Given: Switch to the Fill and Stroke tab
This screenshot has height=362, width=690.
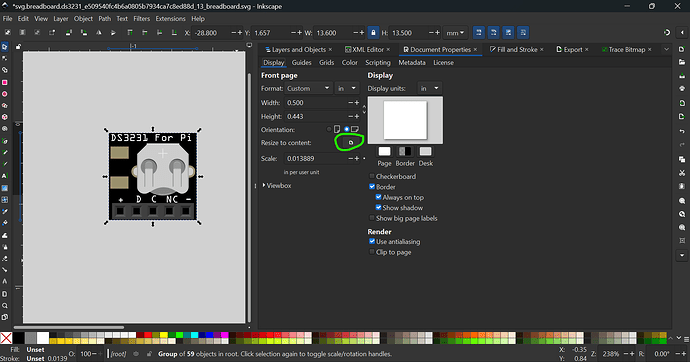Looking at the screenshot, I should [x=517, y=50].
